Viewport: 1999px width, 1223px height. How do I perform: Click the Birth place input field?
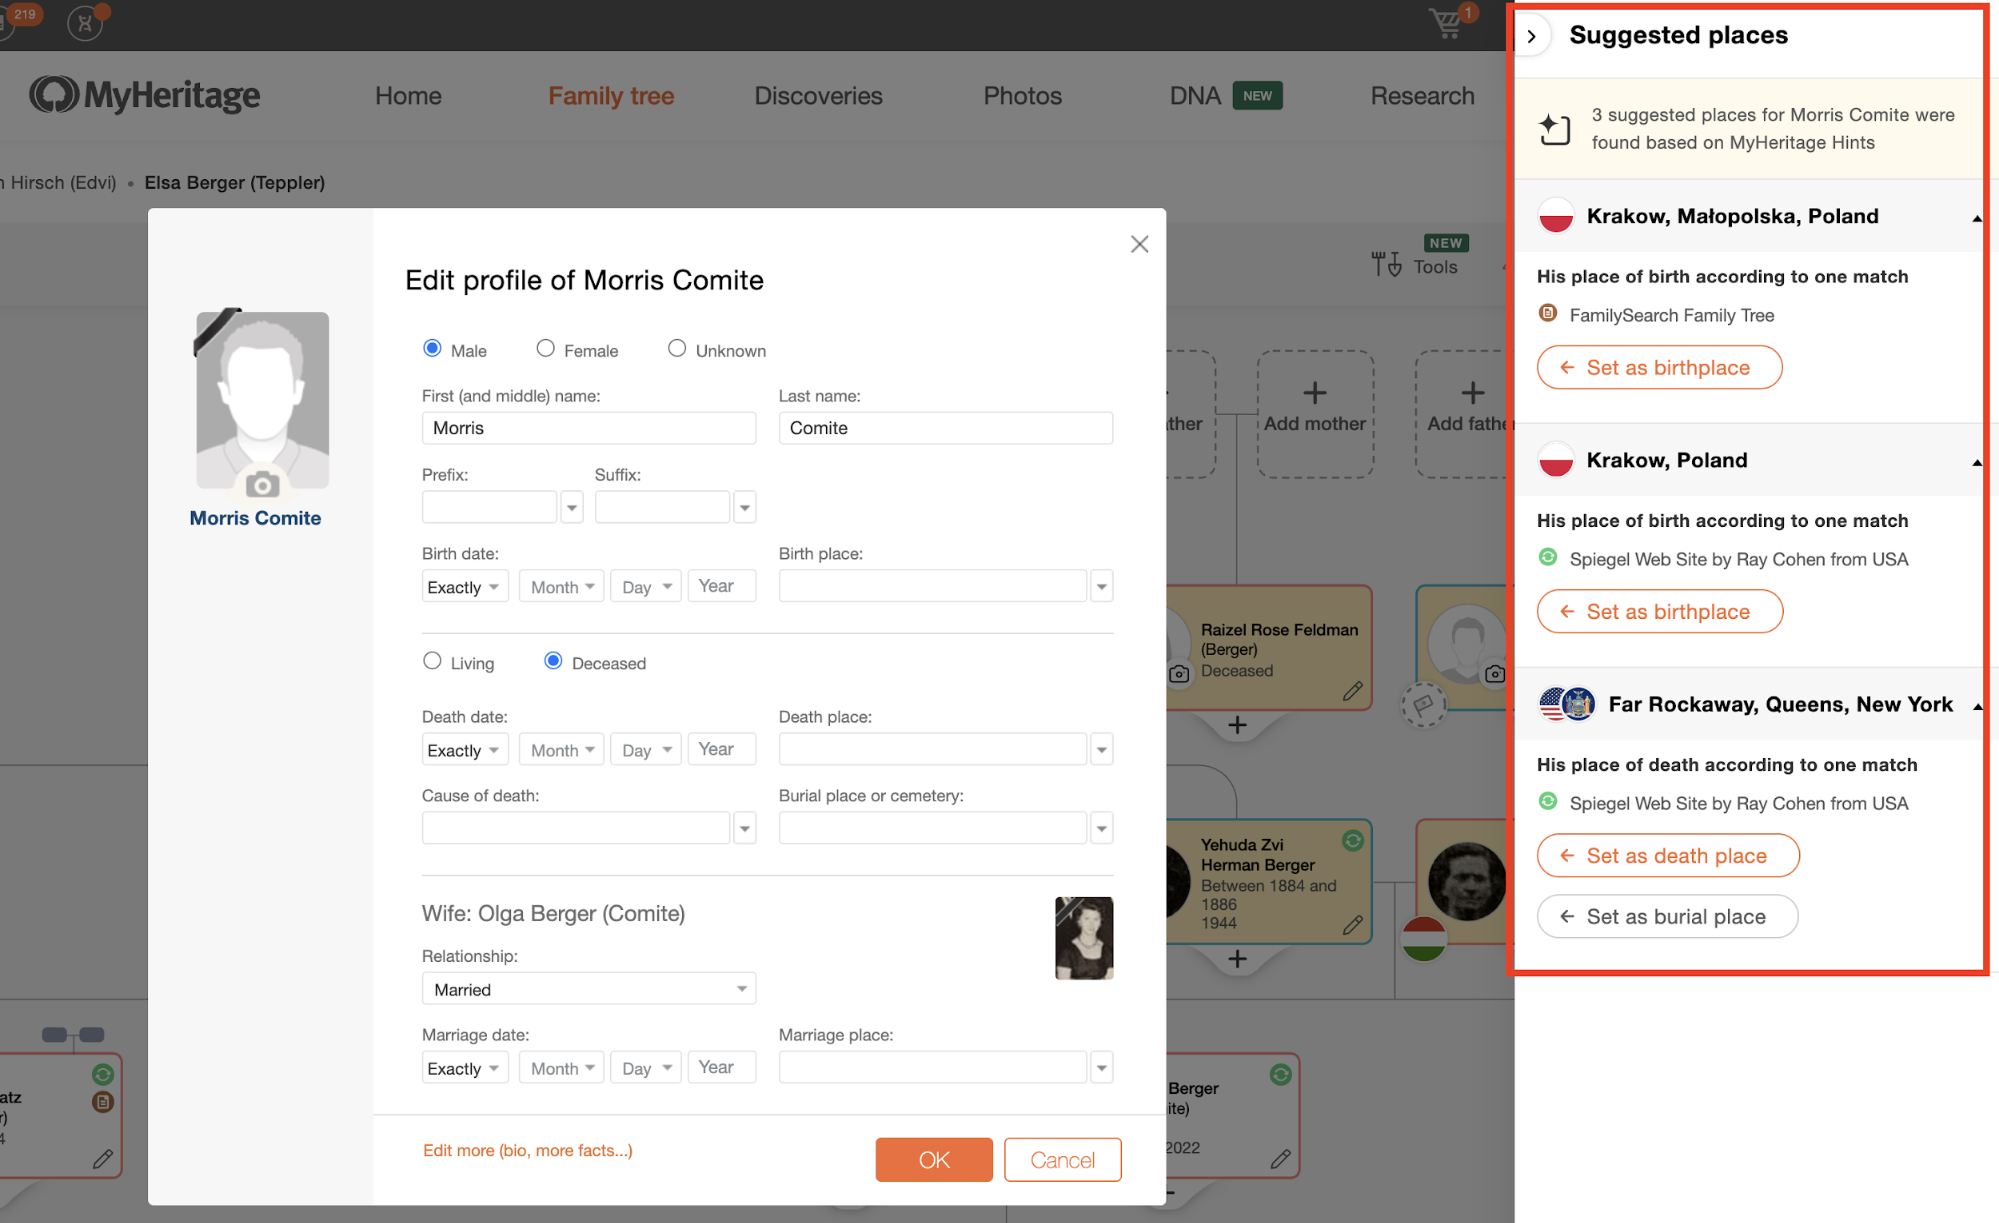coord(932,586)
